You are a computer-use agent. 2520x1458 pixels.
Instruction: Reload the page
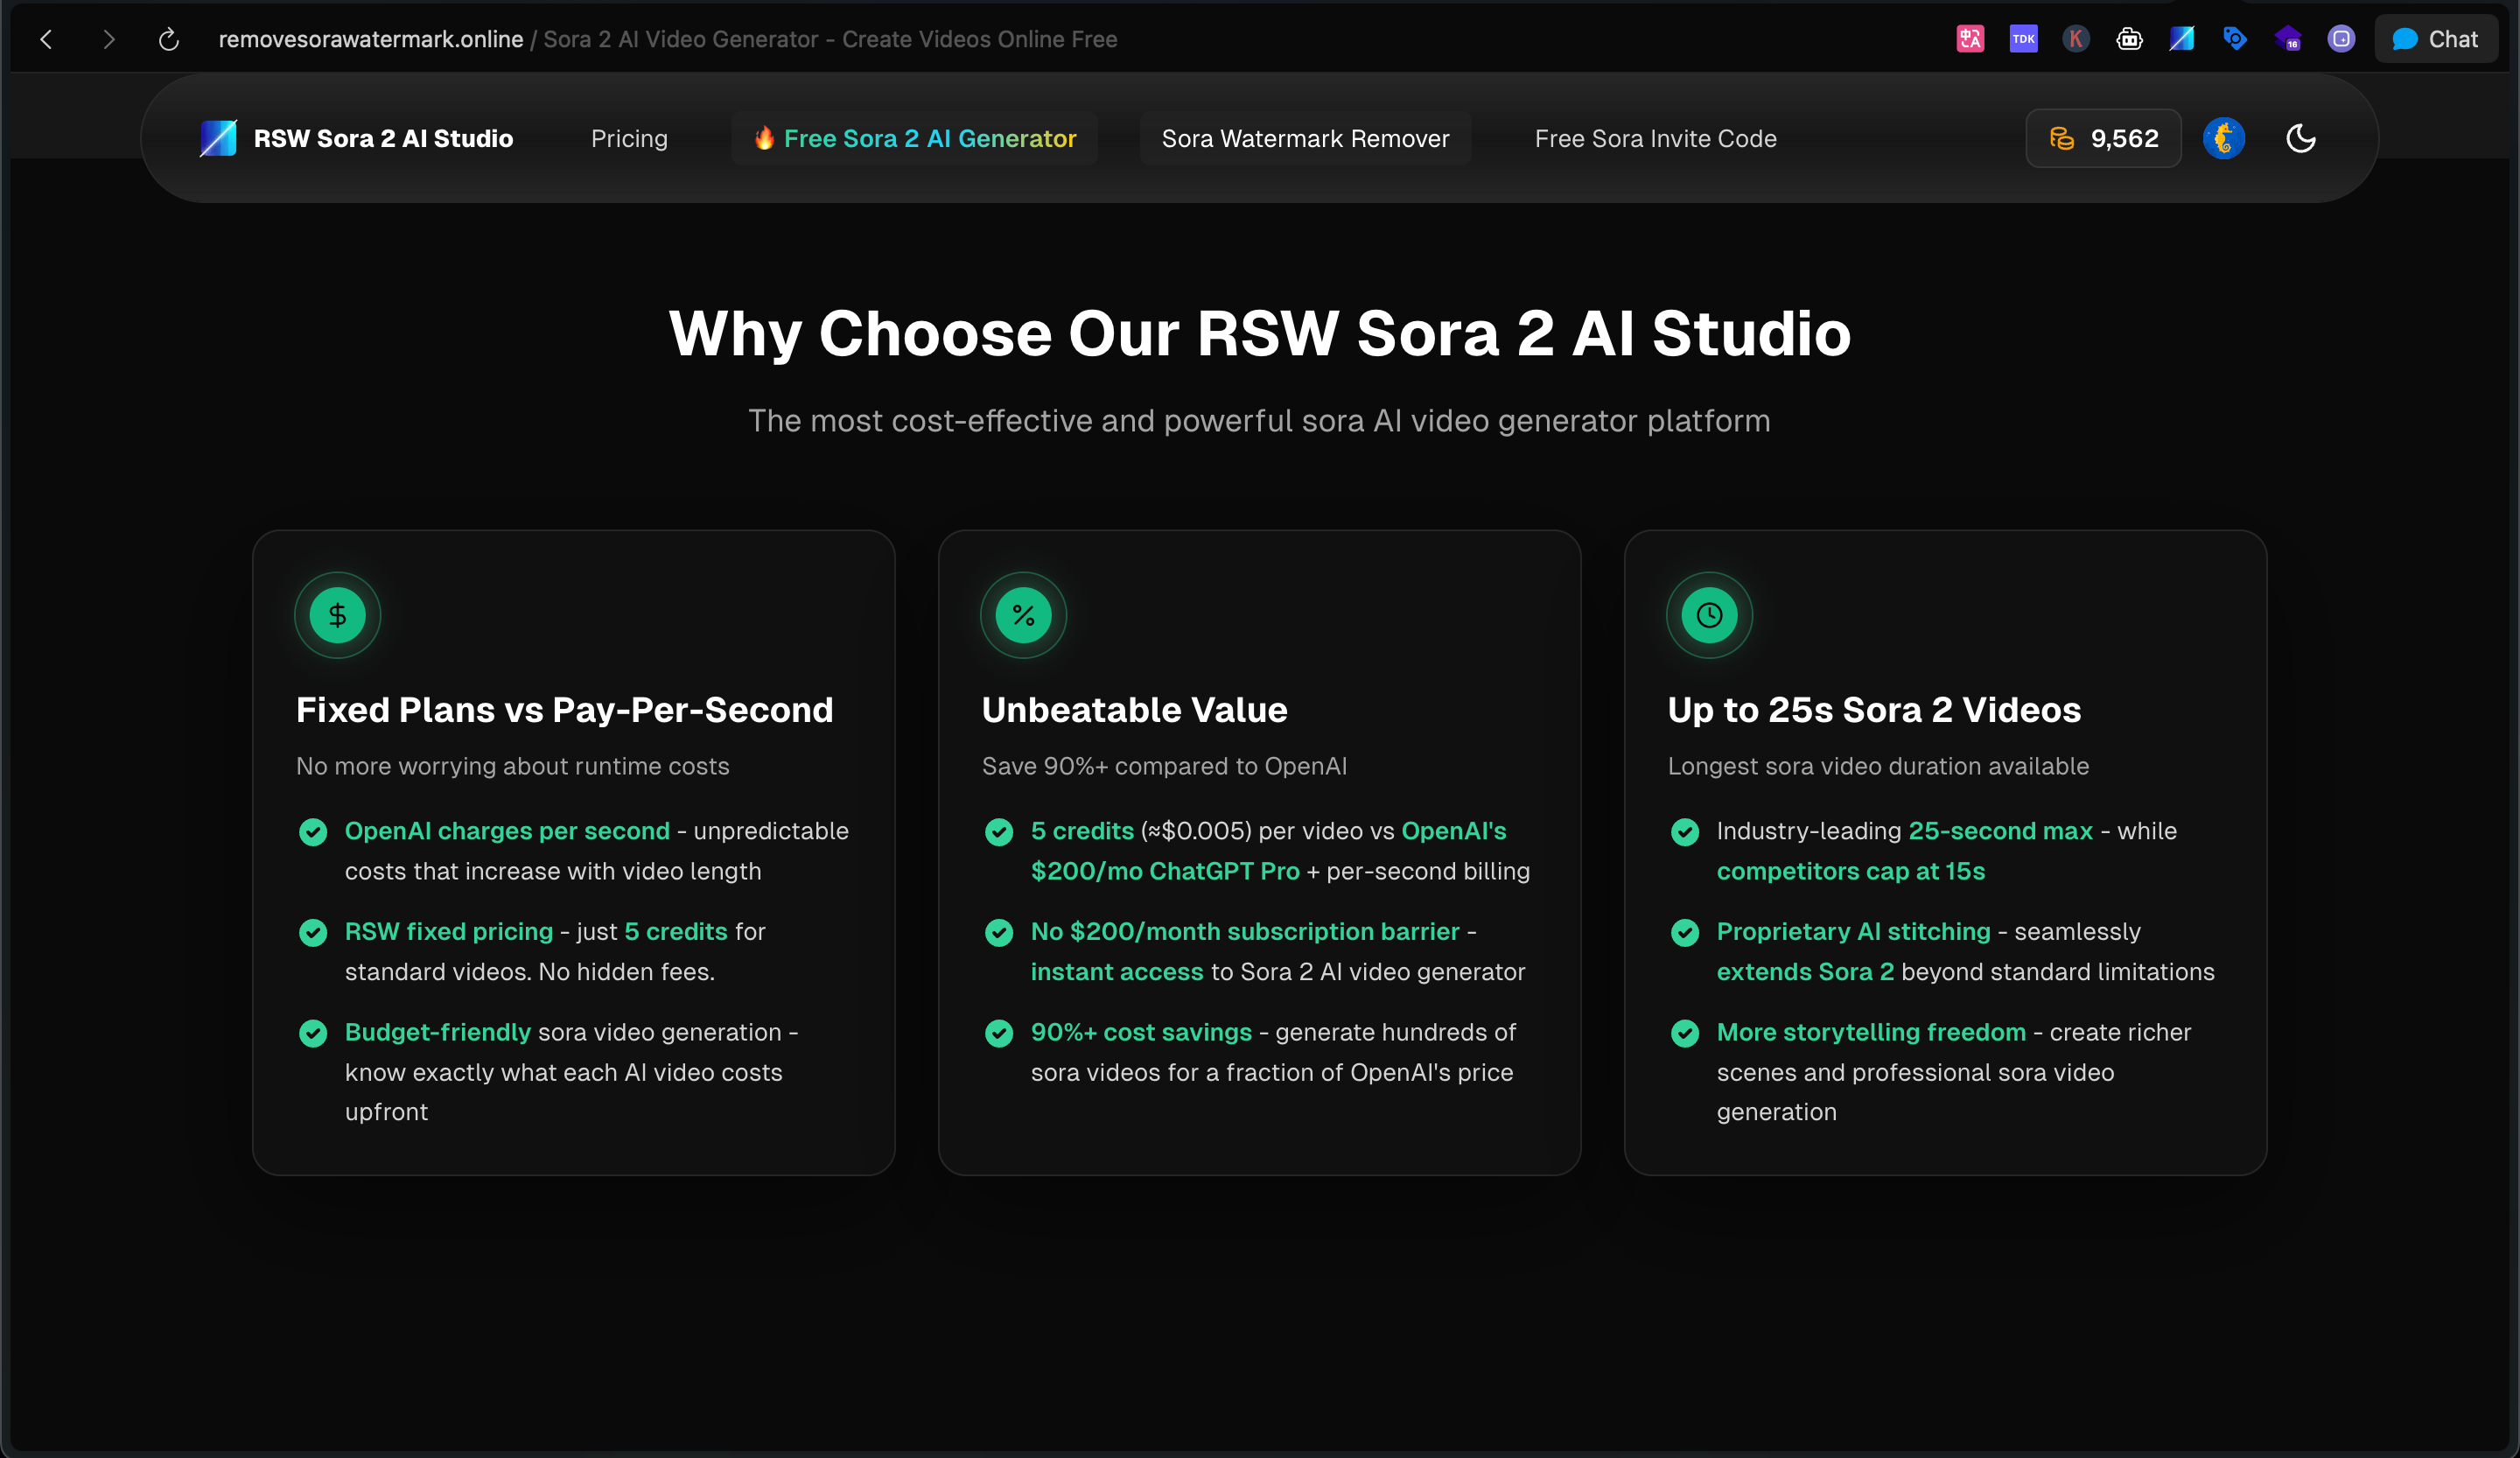click(169, 39)
